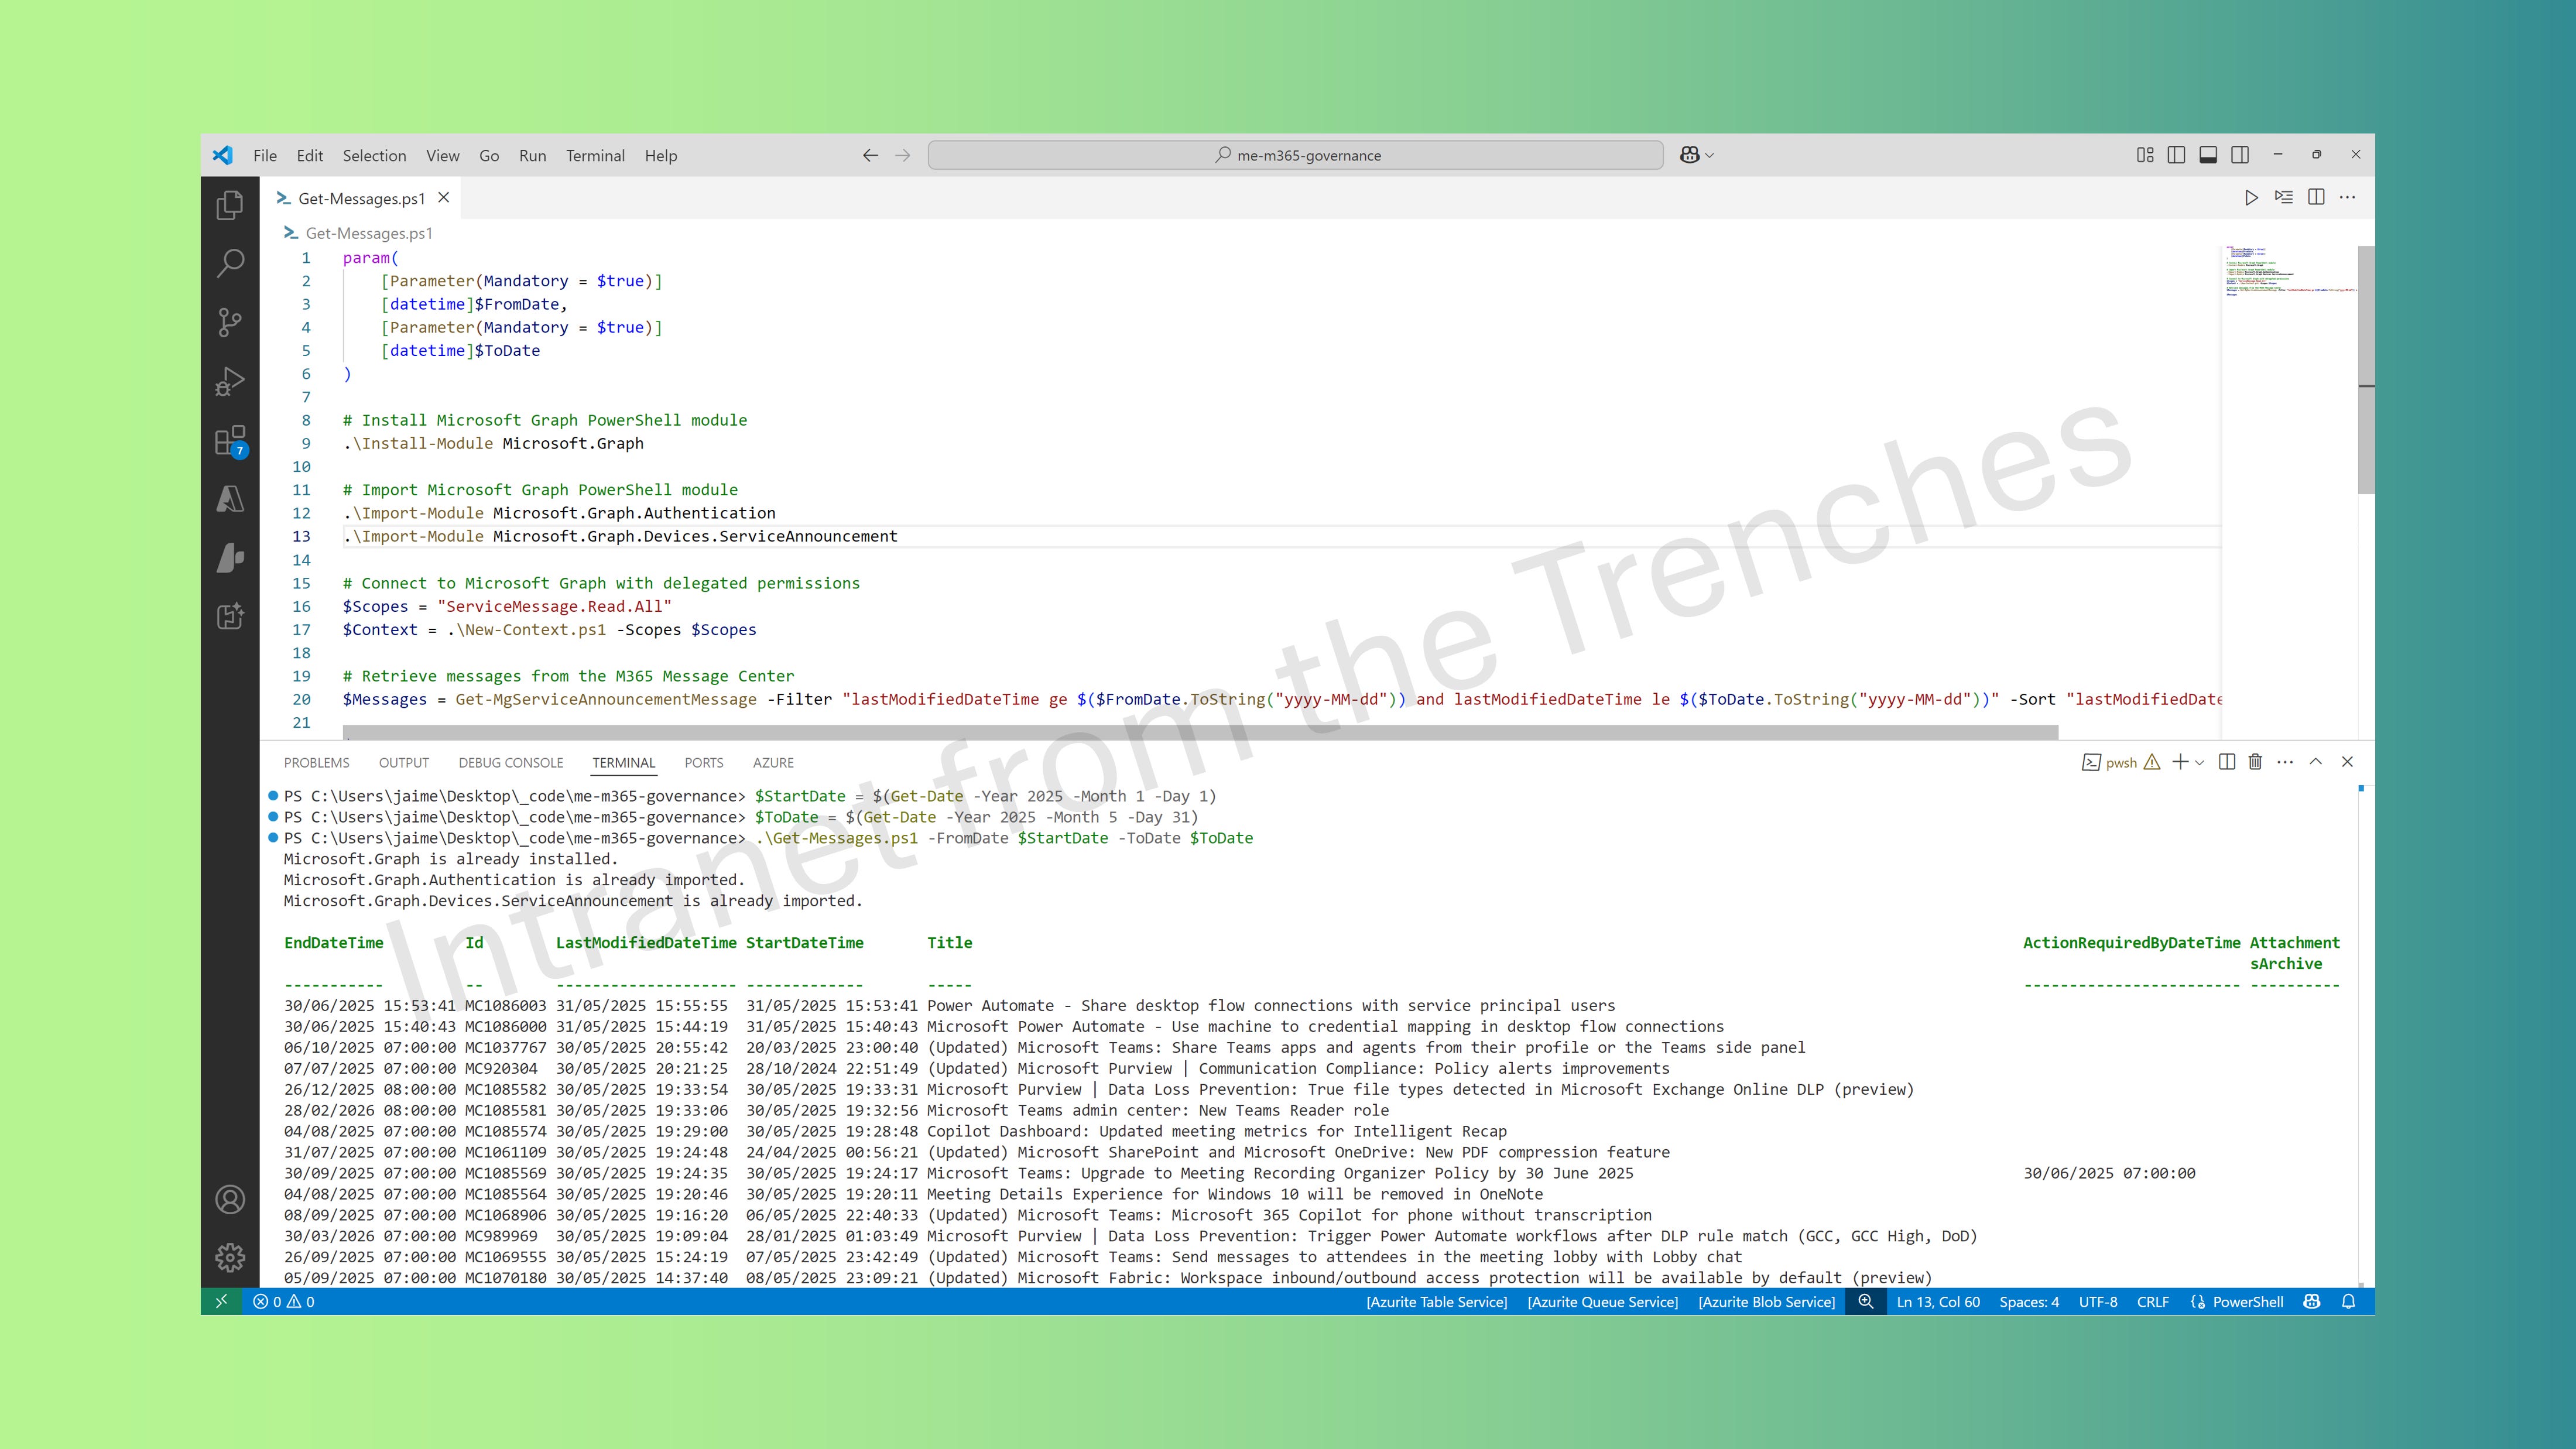Close the terminal panel
The width and height of the screenshot is (2576, 1449).
coord(2347,762)
